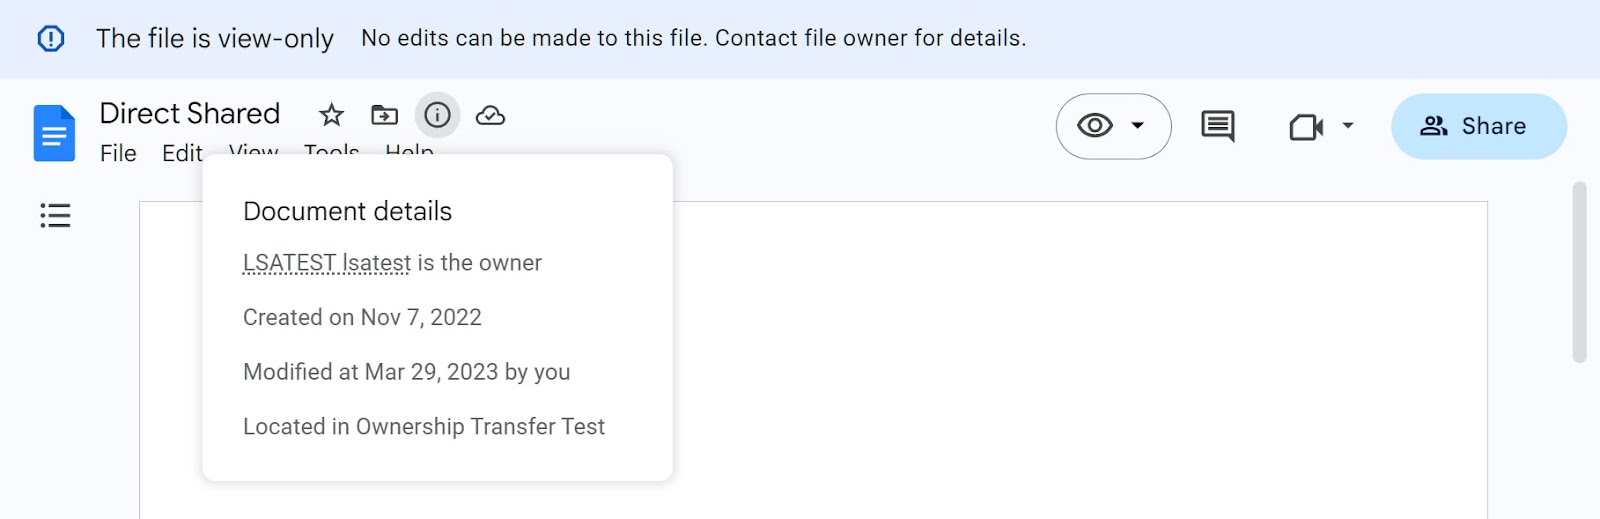Check the cloud document status icon

tap(490, 115)
